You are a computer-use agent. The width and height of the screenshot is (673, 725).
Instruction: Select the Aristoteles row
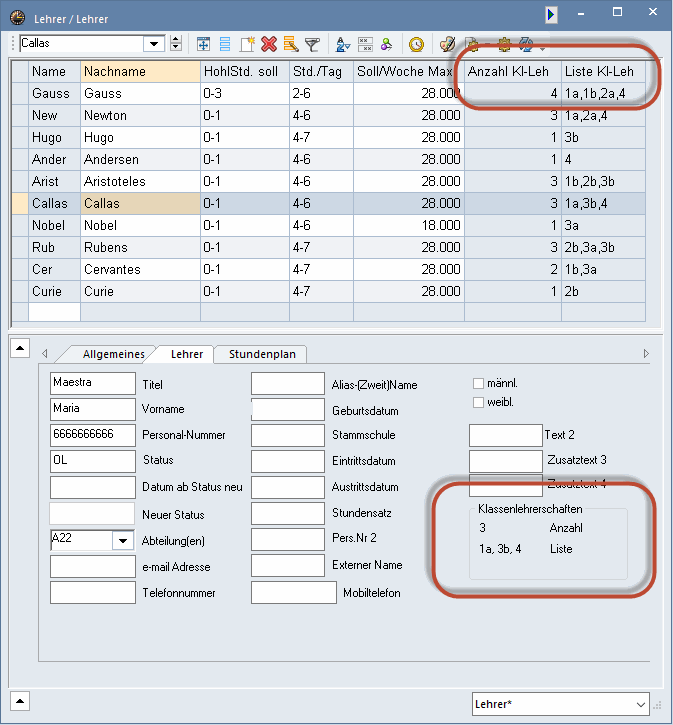click(328, 182)
